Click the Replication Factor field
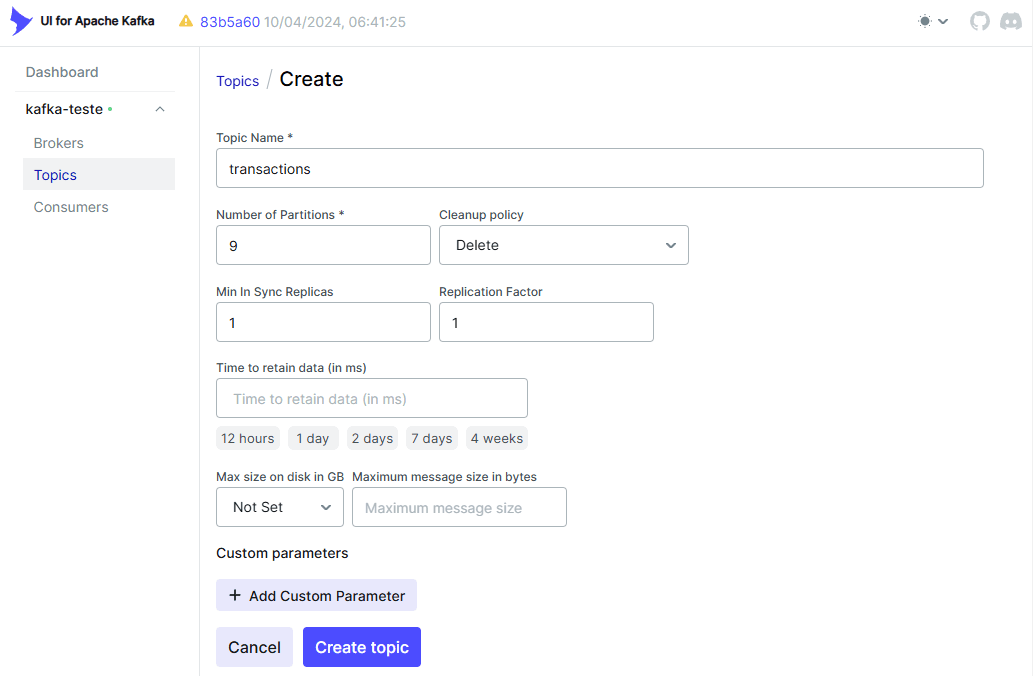The width and height of the screenshot is (1033, 676). click(x=546, y=322)
